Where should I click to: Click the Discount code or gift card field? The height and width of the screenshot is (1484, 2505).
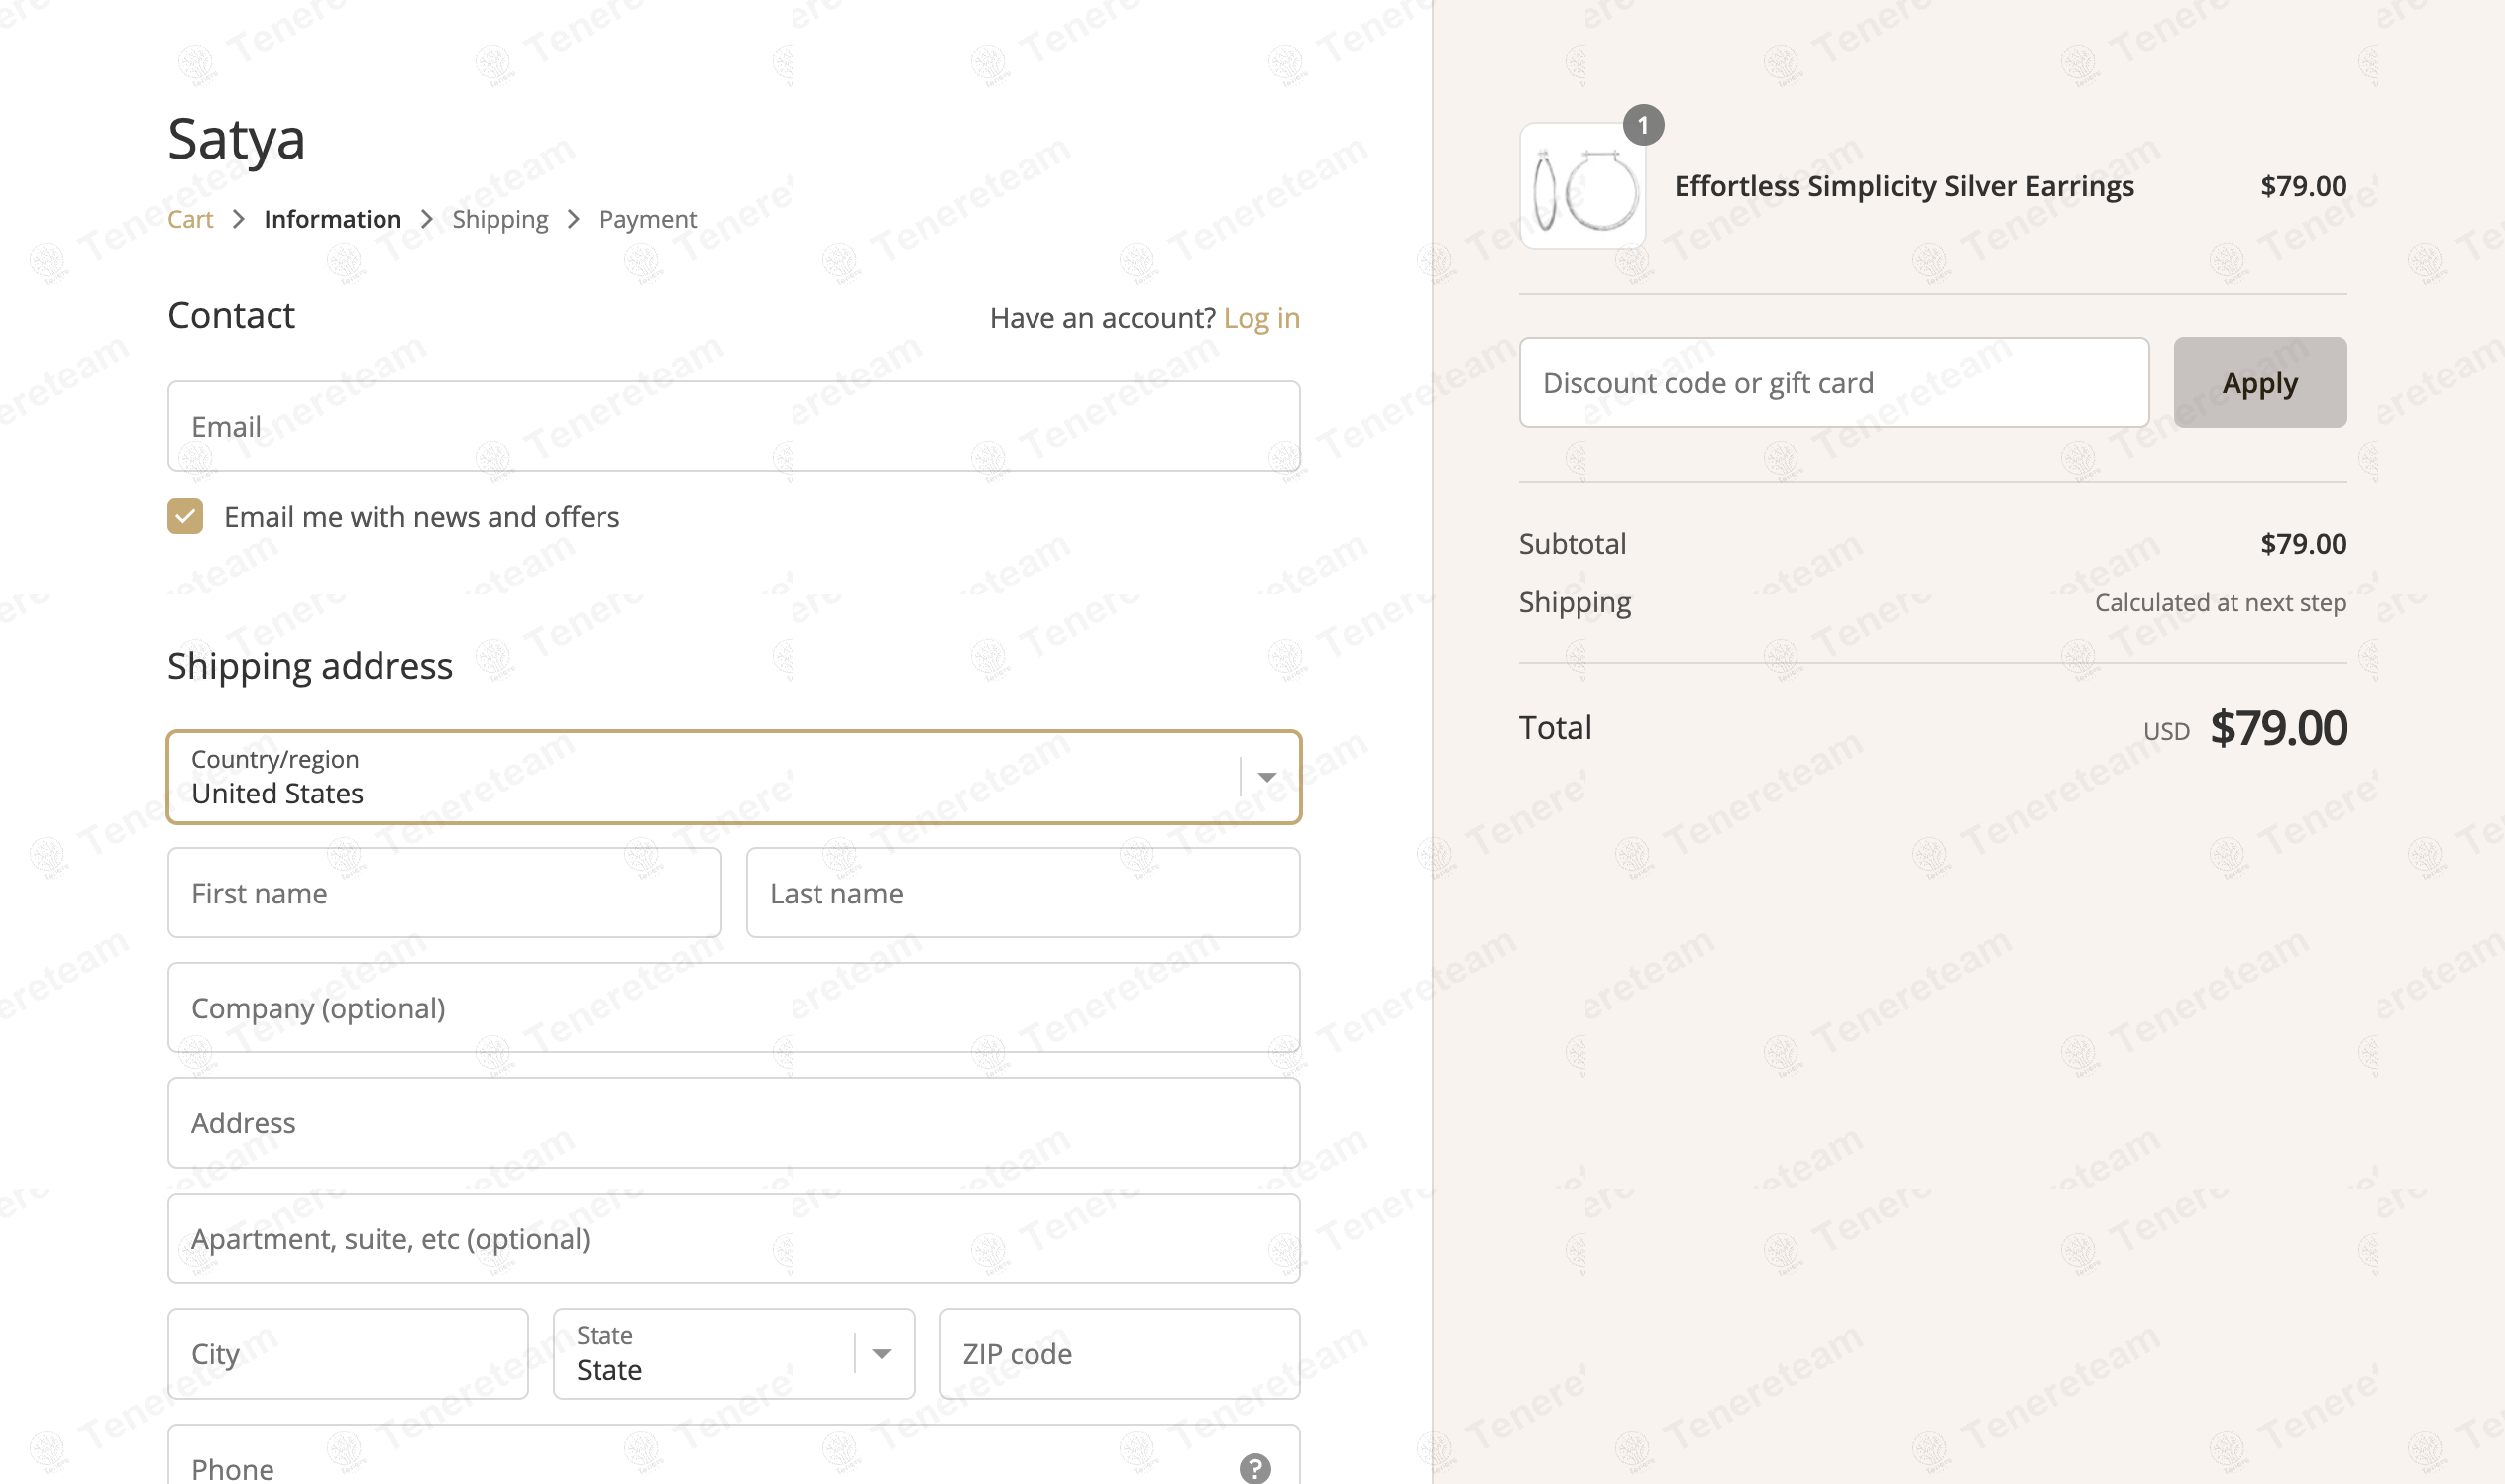point(1834,383)
